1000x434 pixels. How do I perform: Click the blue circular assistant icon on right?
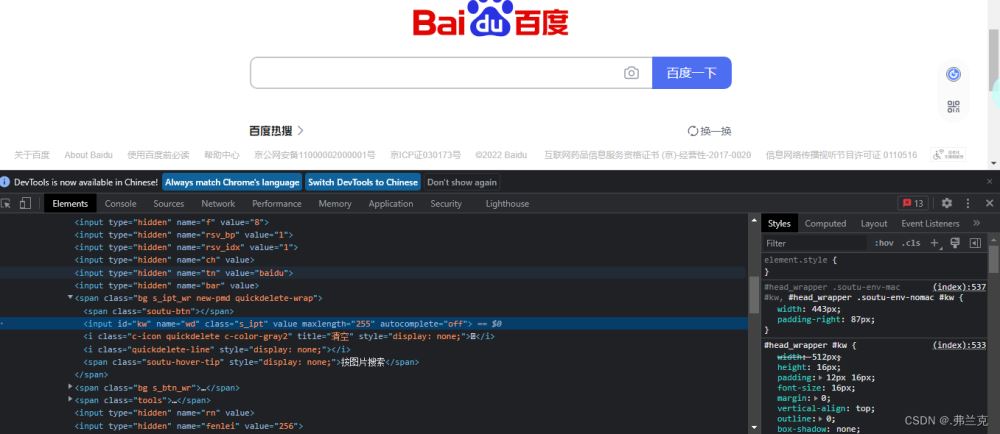tap(953, 75)
